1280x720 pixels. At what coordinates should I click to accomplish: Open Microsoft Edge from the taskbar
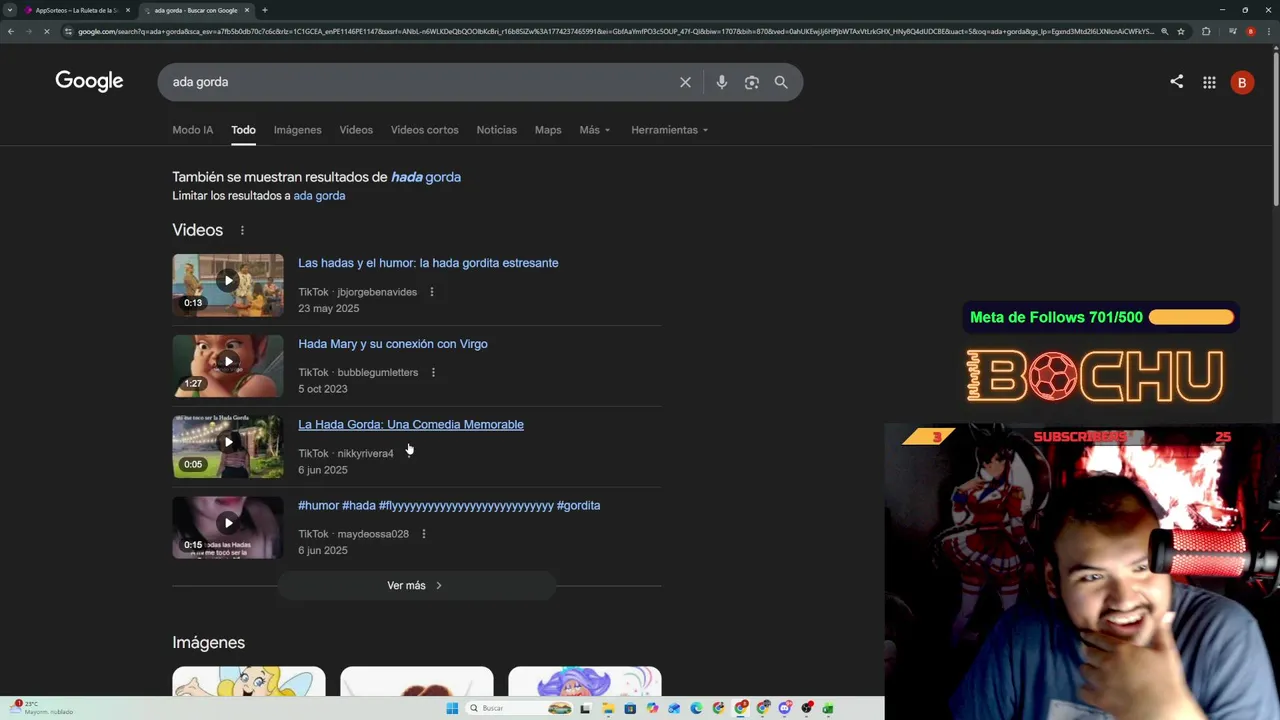pyautogui.click(x=696, y=708)
